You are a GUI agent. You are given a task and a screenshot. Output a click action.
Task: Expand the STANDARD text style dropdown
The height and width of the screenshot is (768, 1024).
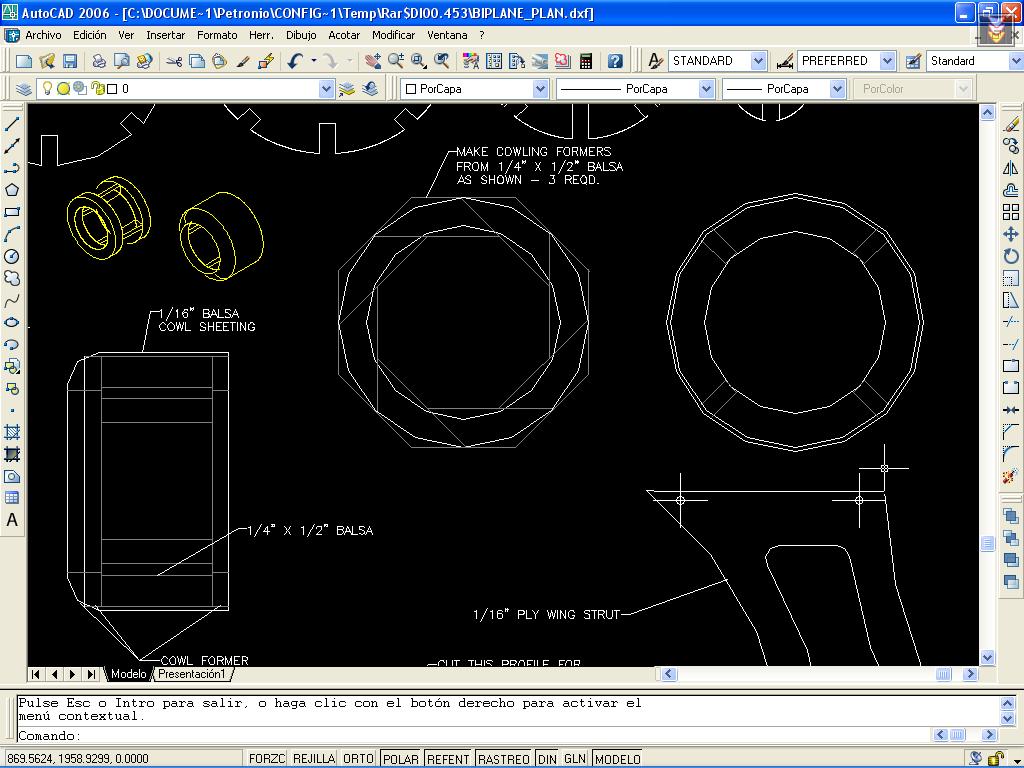coord(757,61)
